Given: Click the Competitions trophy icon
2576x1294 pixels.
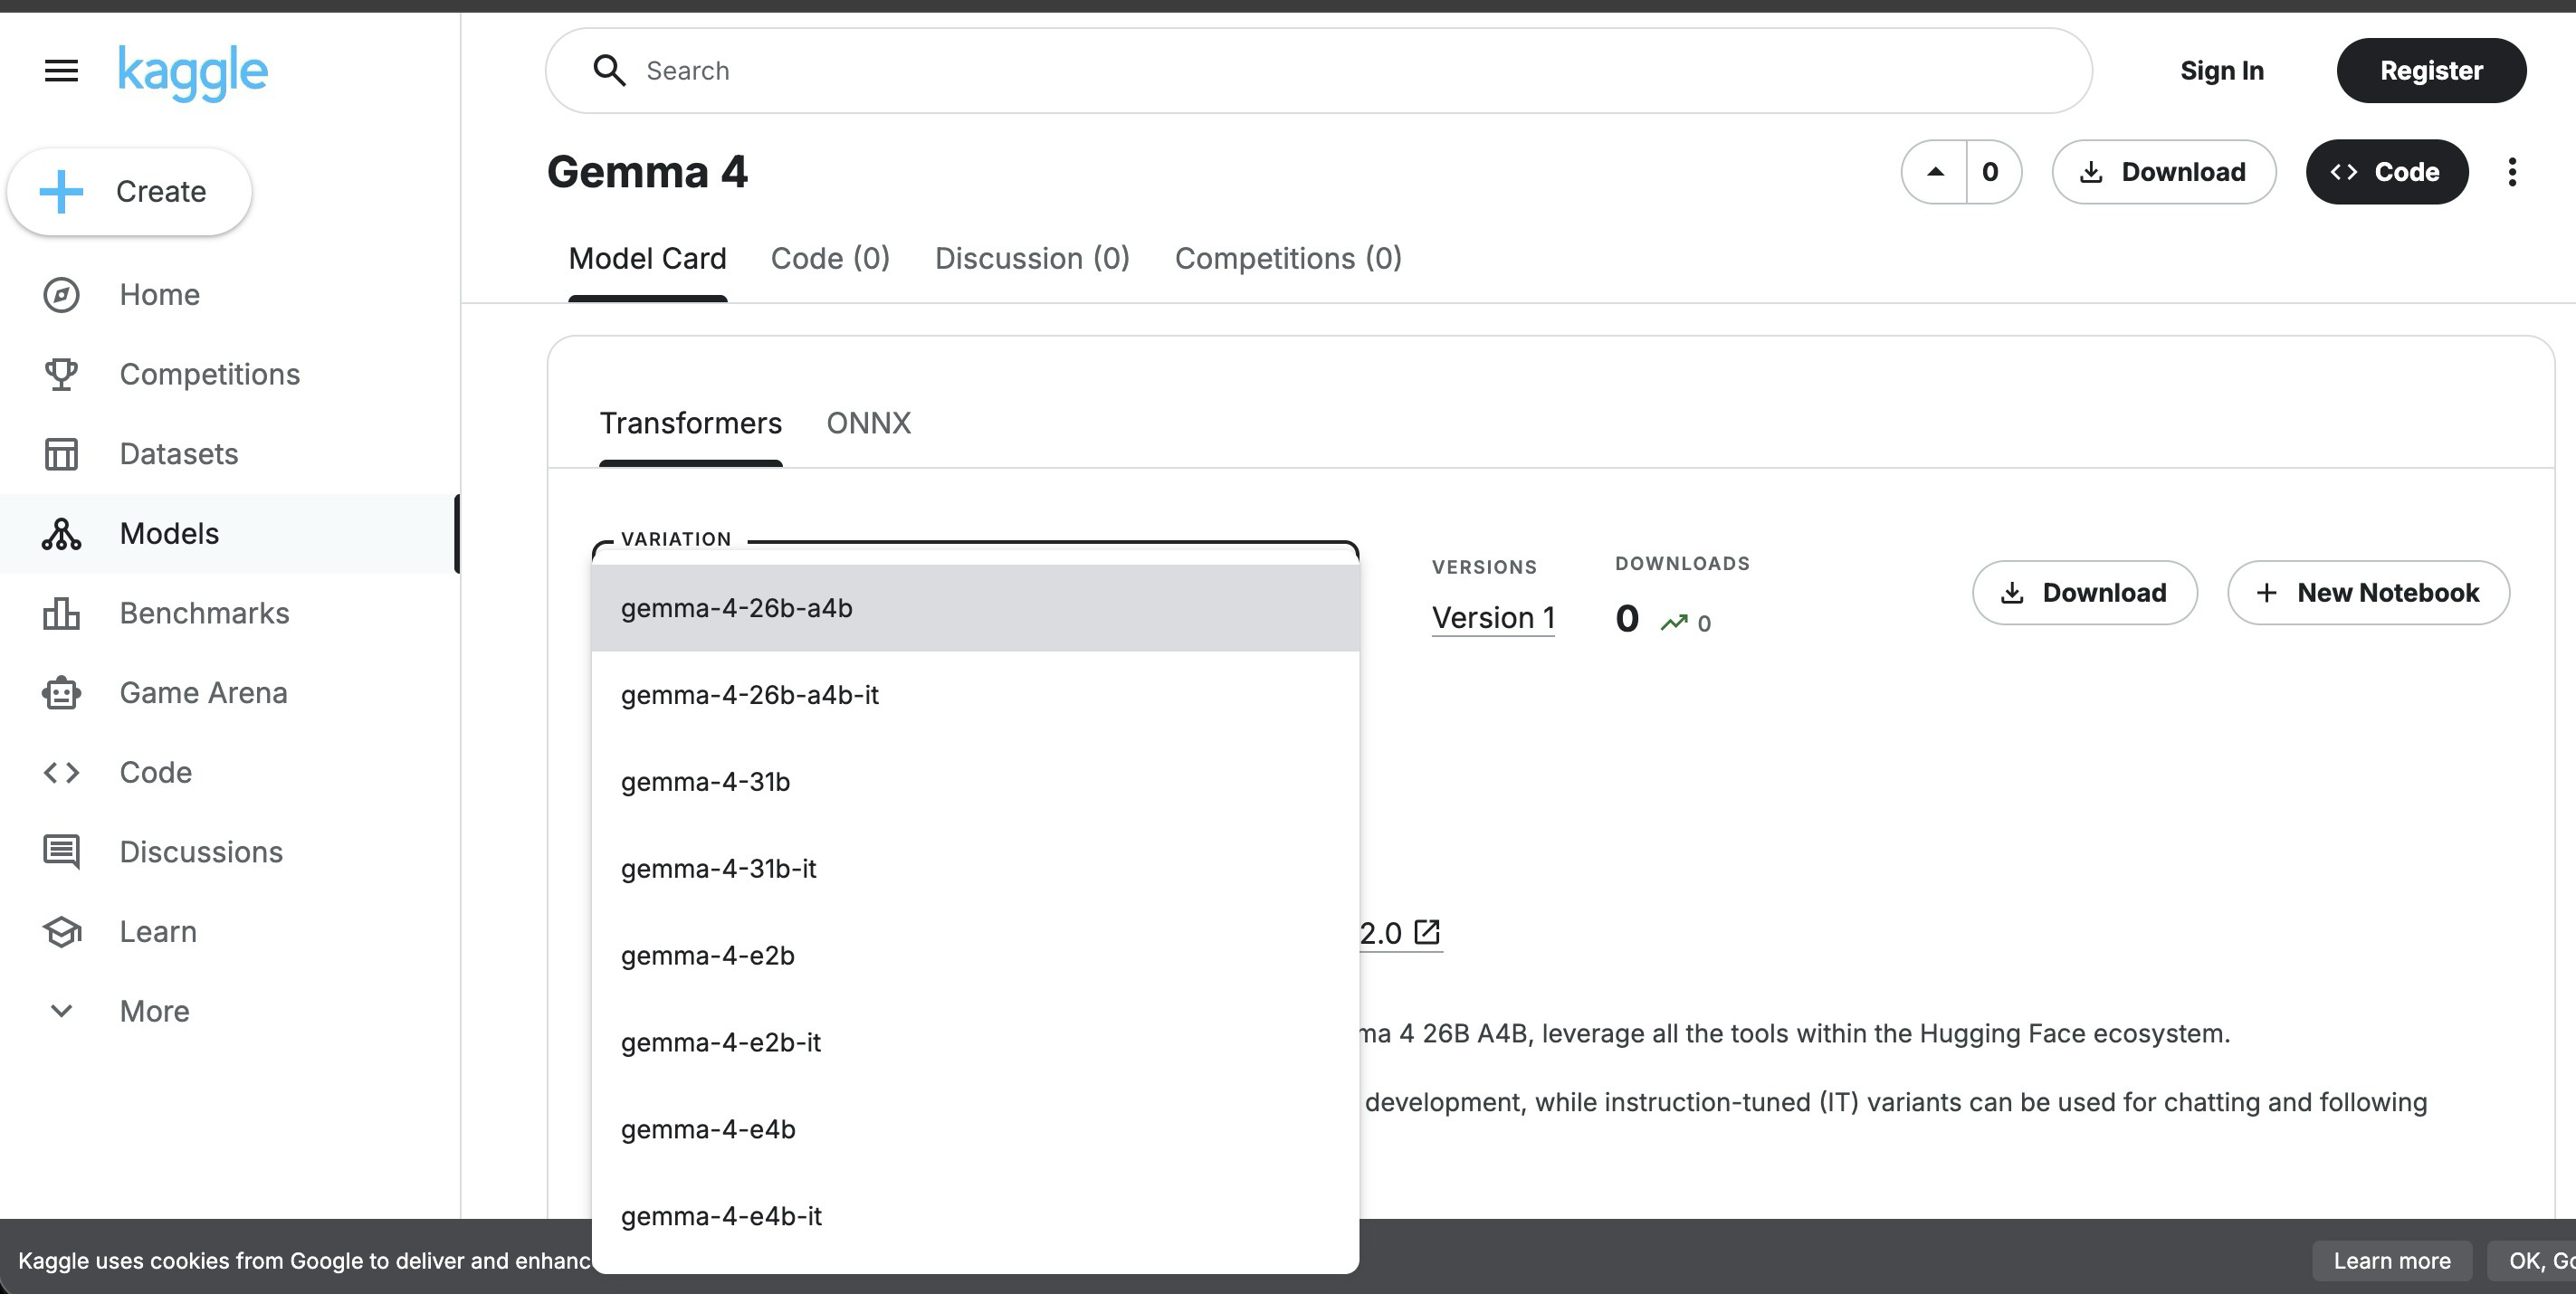Looking at the screenshot, I should click(x=61, y=374).
